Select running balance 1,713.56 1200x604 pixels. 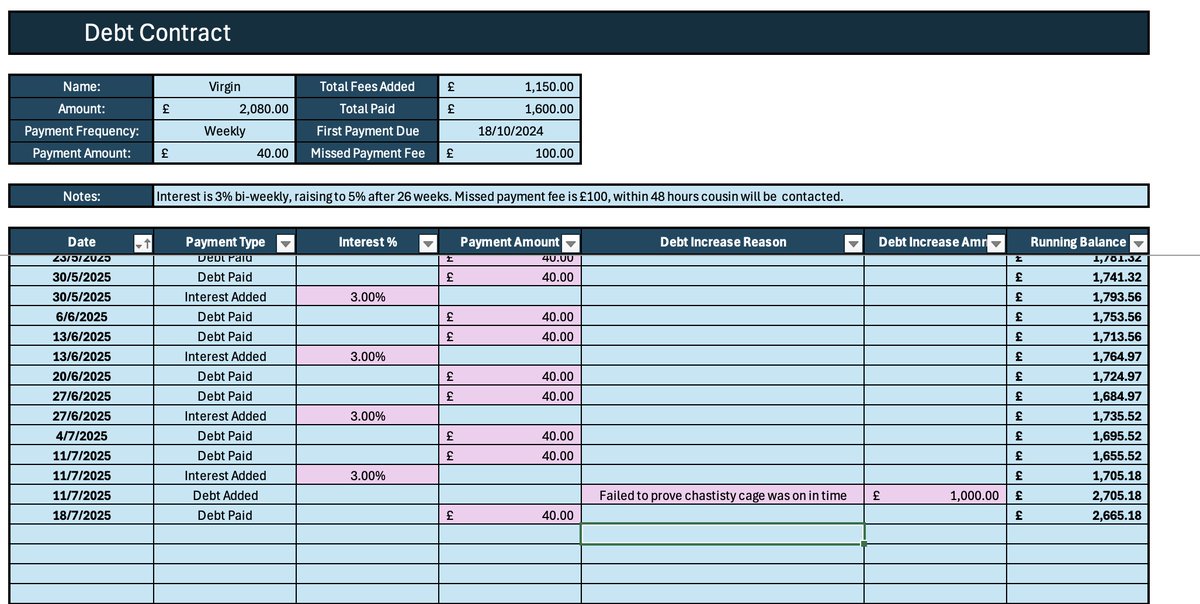[1077, 336]
